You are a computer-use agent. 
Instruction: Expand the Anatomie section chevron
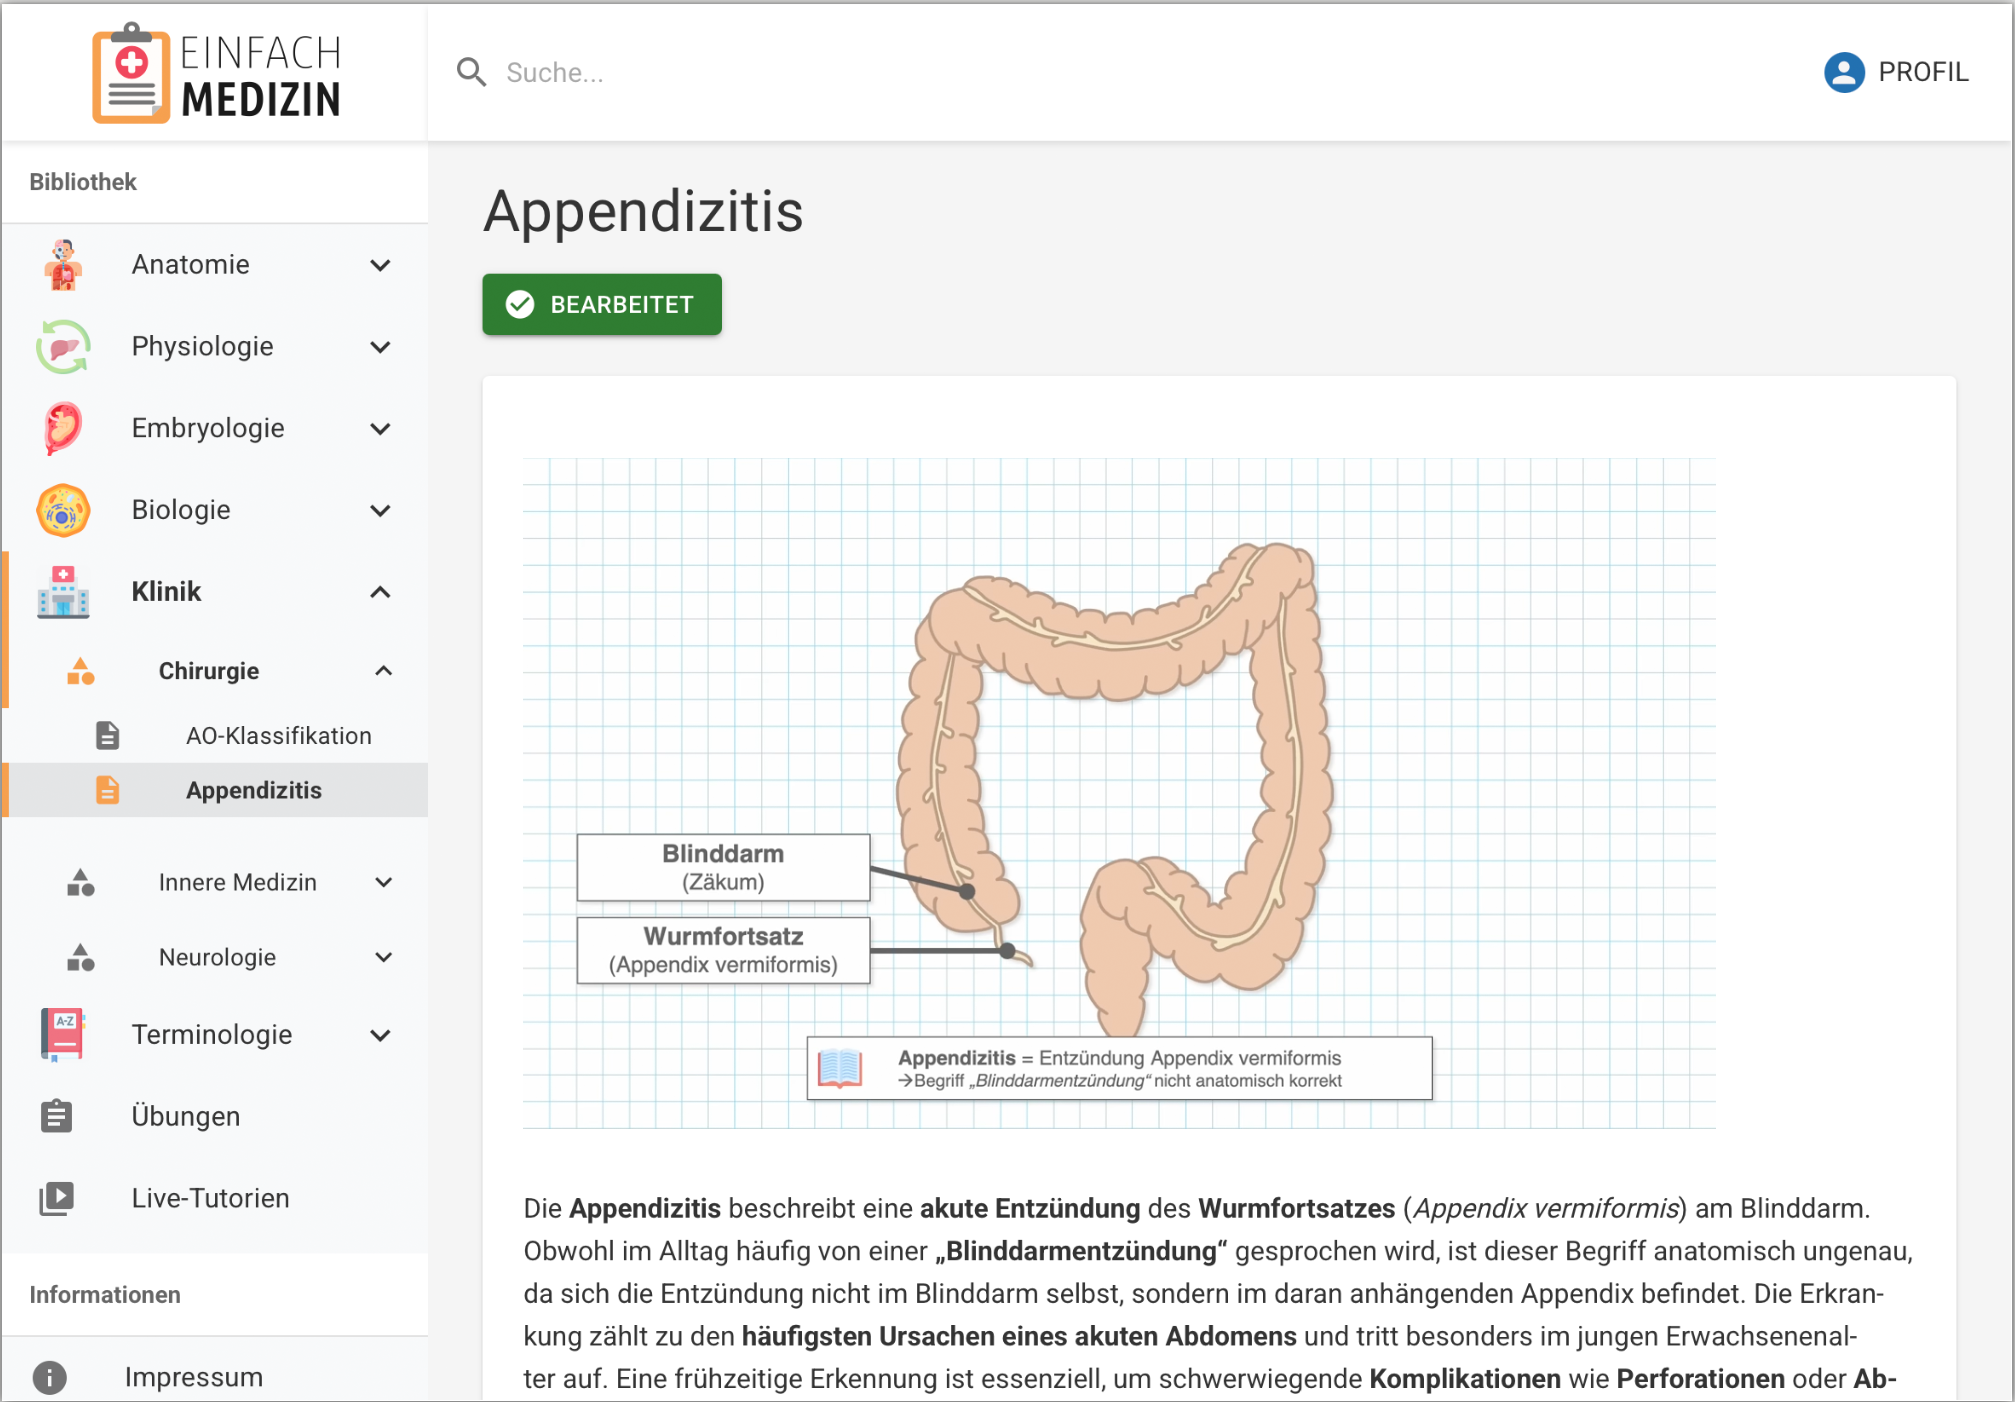click(x=380, y=265)
